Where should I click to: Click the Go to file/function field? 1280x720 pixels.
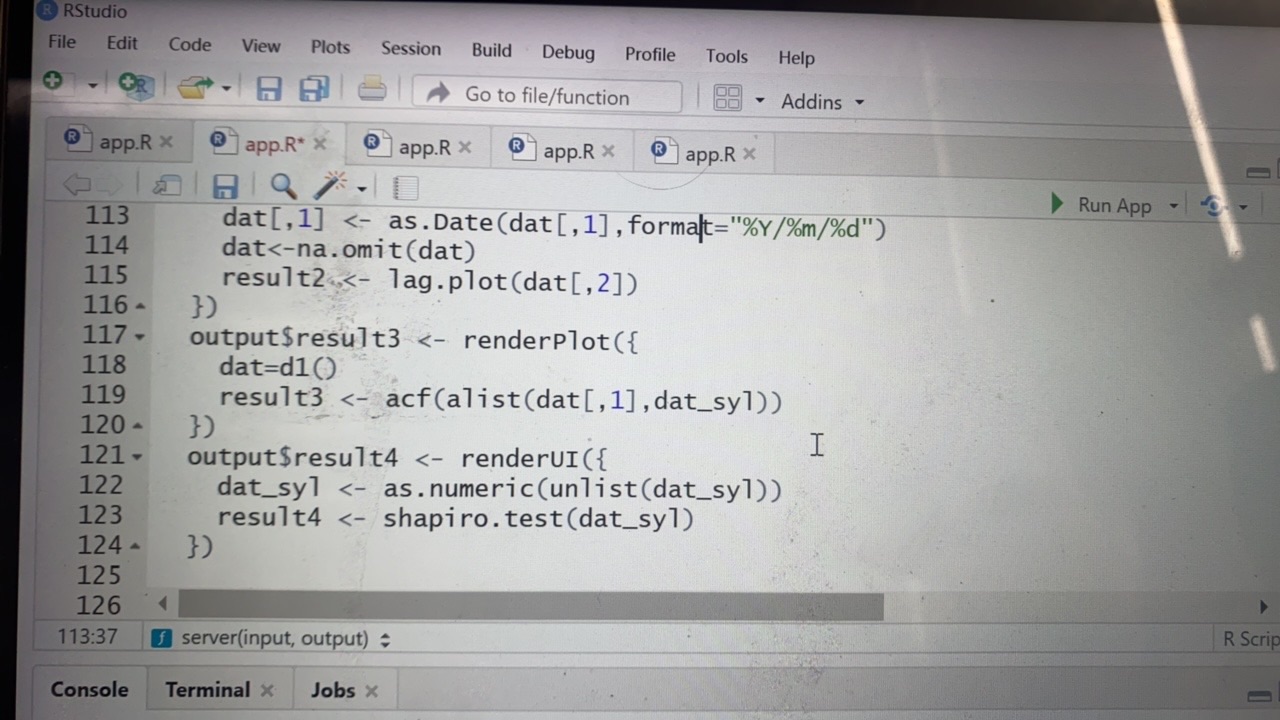(x=547, y=97)
